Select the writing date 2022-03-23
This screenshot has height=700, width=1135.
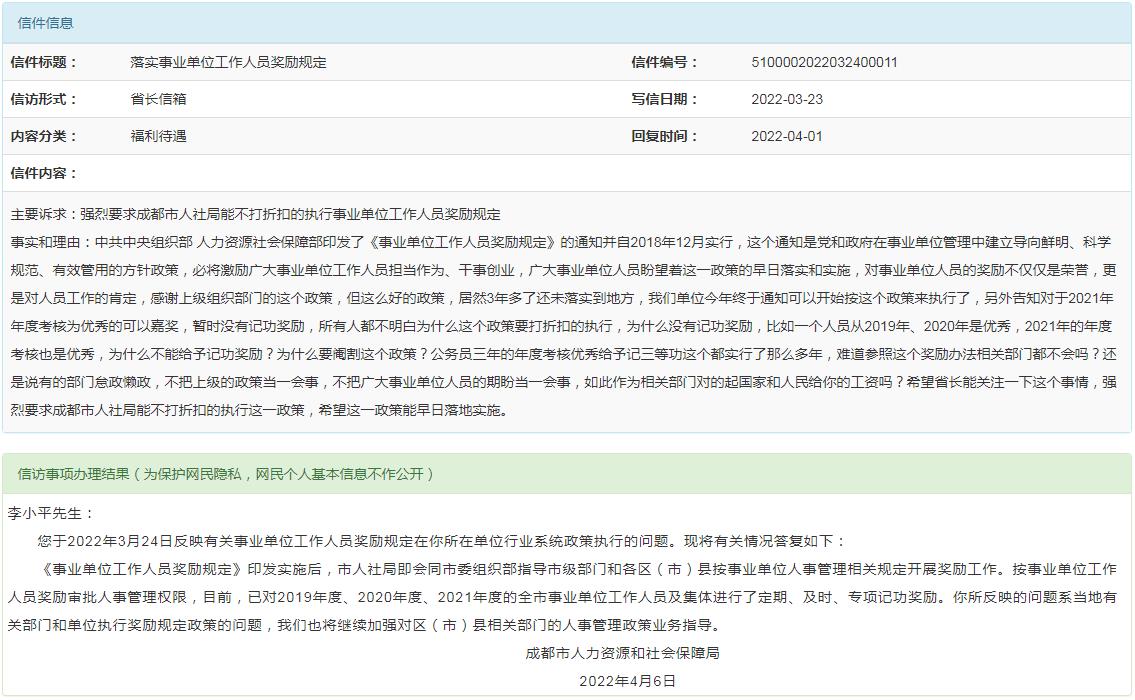(787, 99)
